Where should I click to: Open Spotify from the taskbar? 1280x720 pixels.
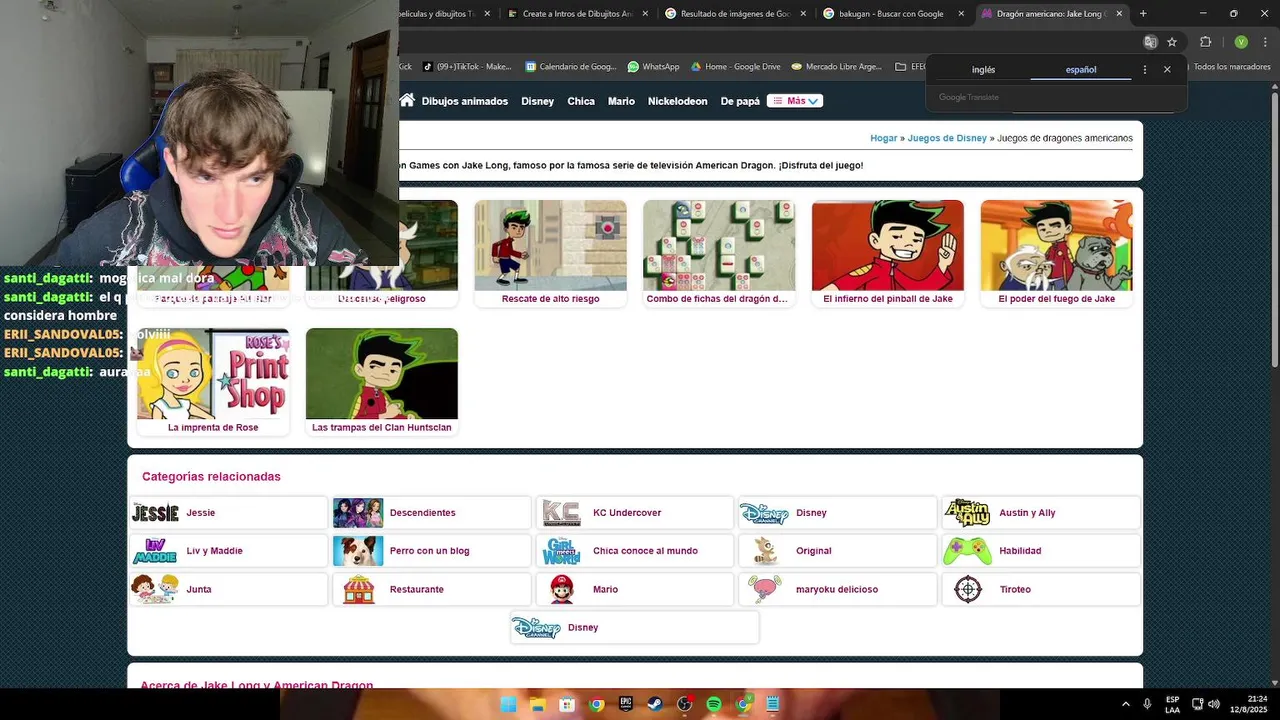pos(714,704)
